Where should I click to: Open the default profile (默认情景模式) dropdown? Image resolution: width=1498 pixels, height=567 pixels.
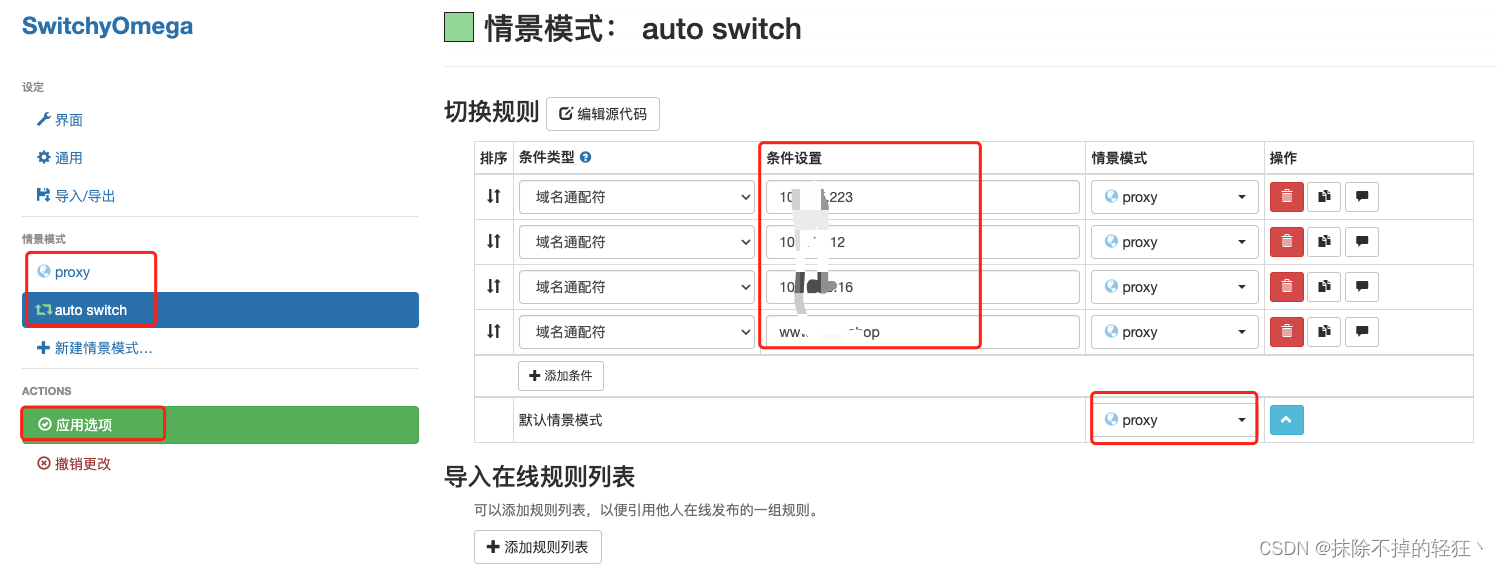1175,420
